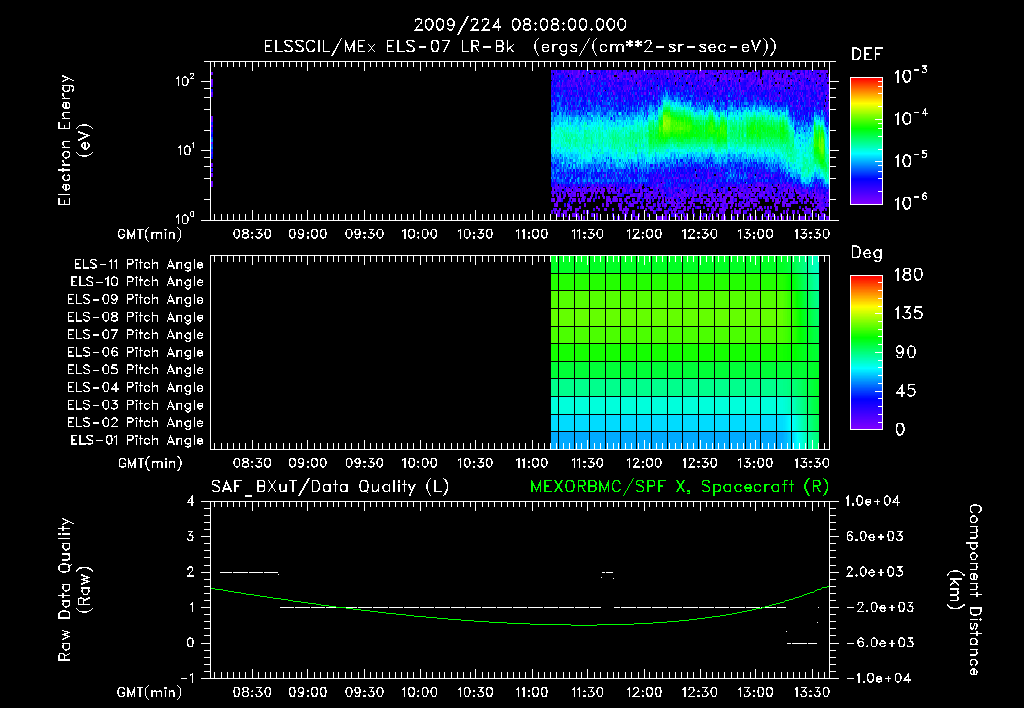Click the -1 tick on the data quality axis
This screenshot has width=1024, height=708.
187,678
